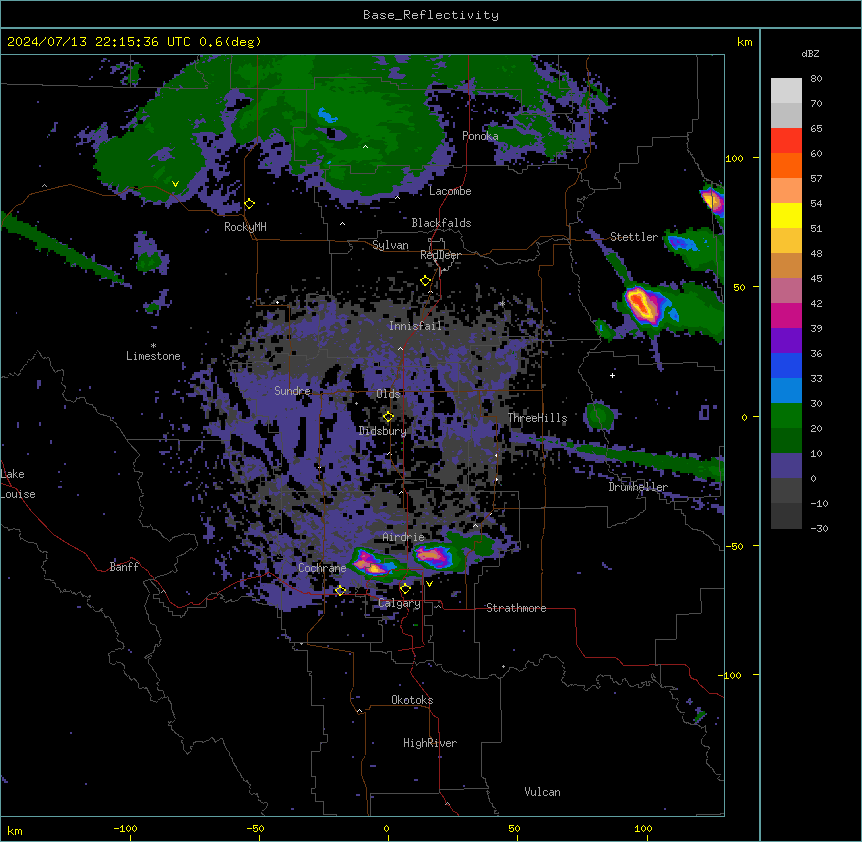Click the 0 tick on bottom axis

[x=386, y=829]
